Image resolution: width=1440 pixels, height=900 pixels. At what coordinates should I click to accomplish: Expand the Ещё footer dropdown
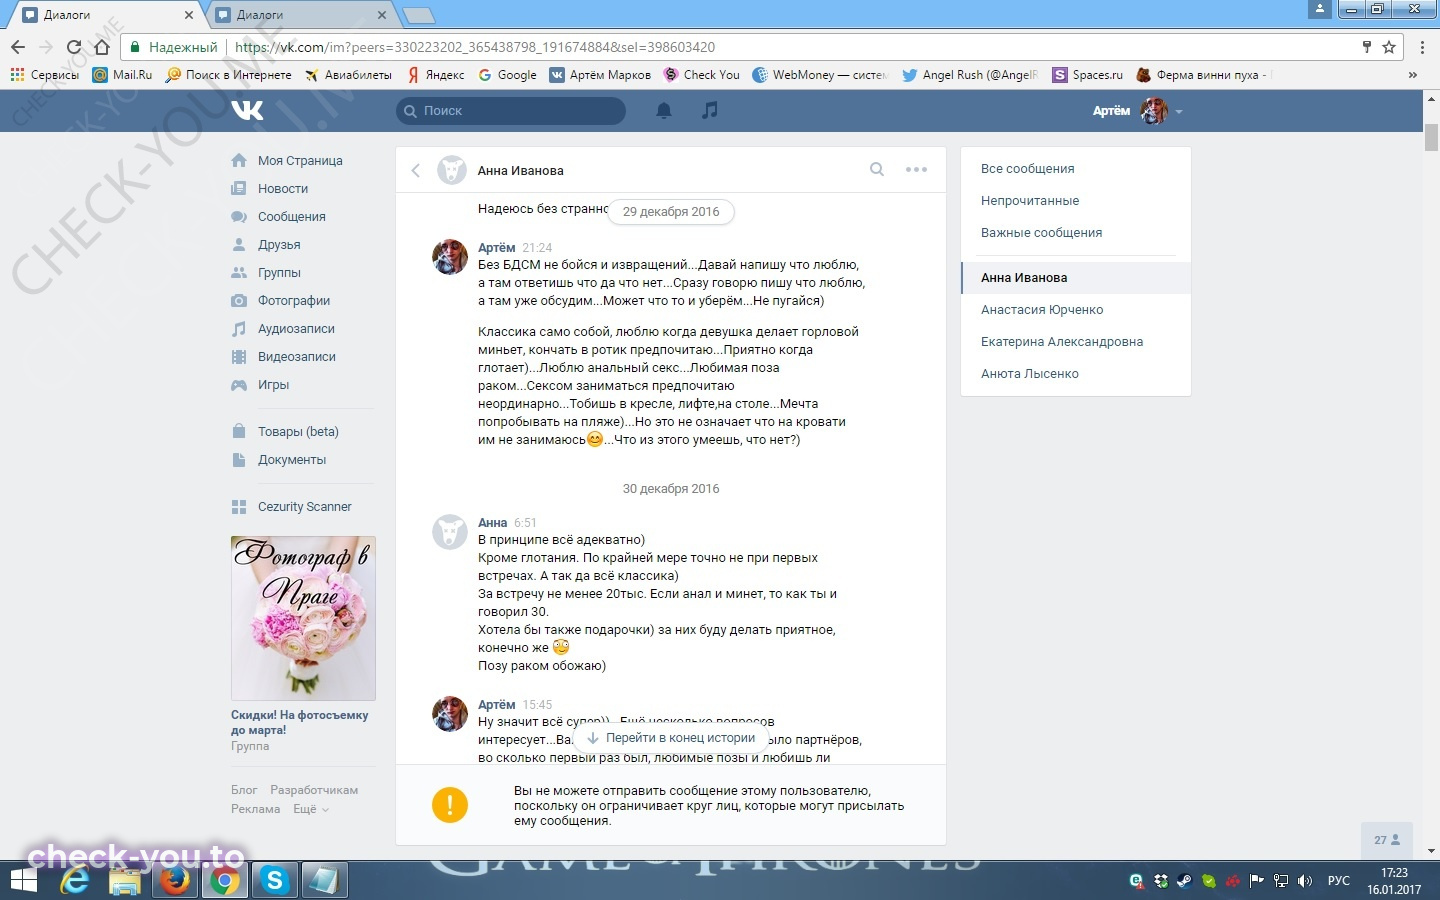[x=310, y=809]
